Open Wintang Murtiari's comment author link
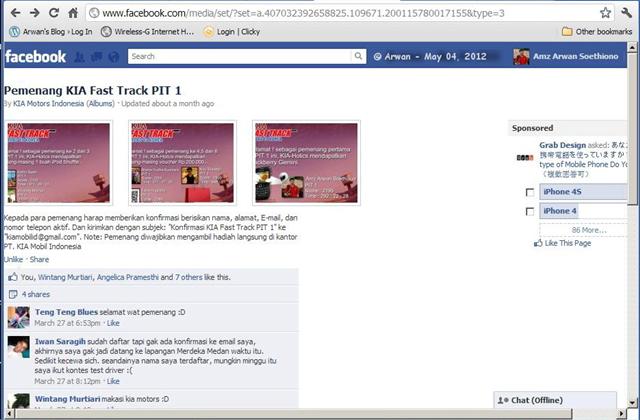 click(67, 399)
